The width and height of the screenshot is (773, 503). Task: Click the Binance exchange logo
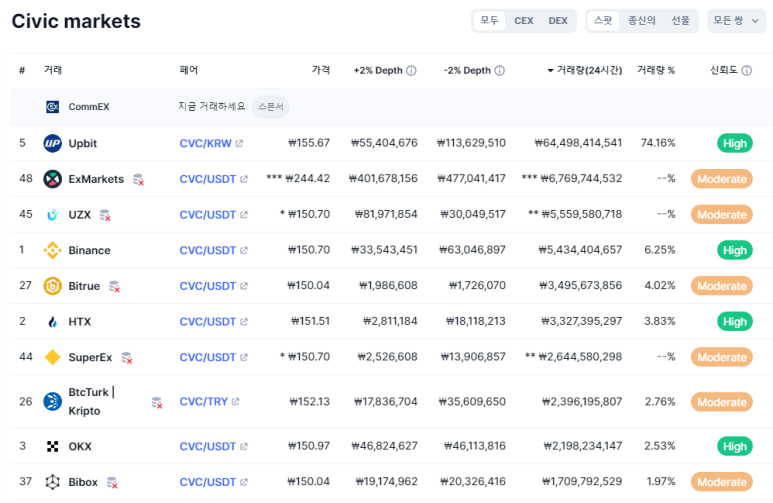click(x=53, y=251)
